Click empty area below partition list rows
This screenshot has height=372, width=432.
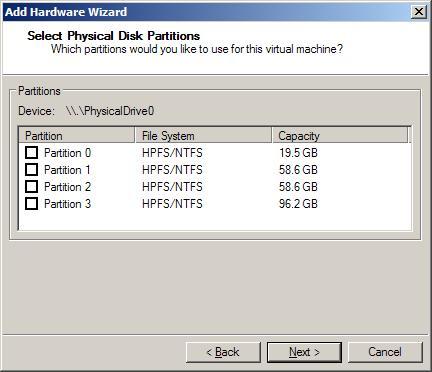[x=215, y=220]
